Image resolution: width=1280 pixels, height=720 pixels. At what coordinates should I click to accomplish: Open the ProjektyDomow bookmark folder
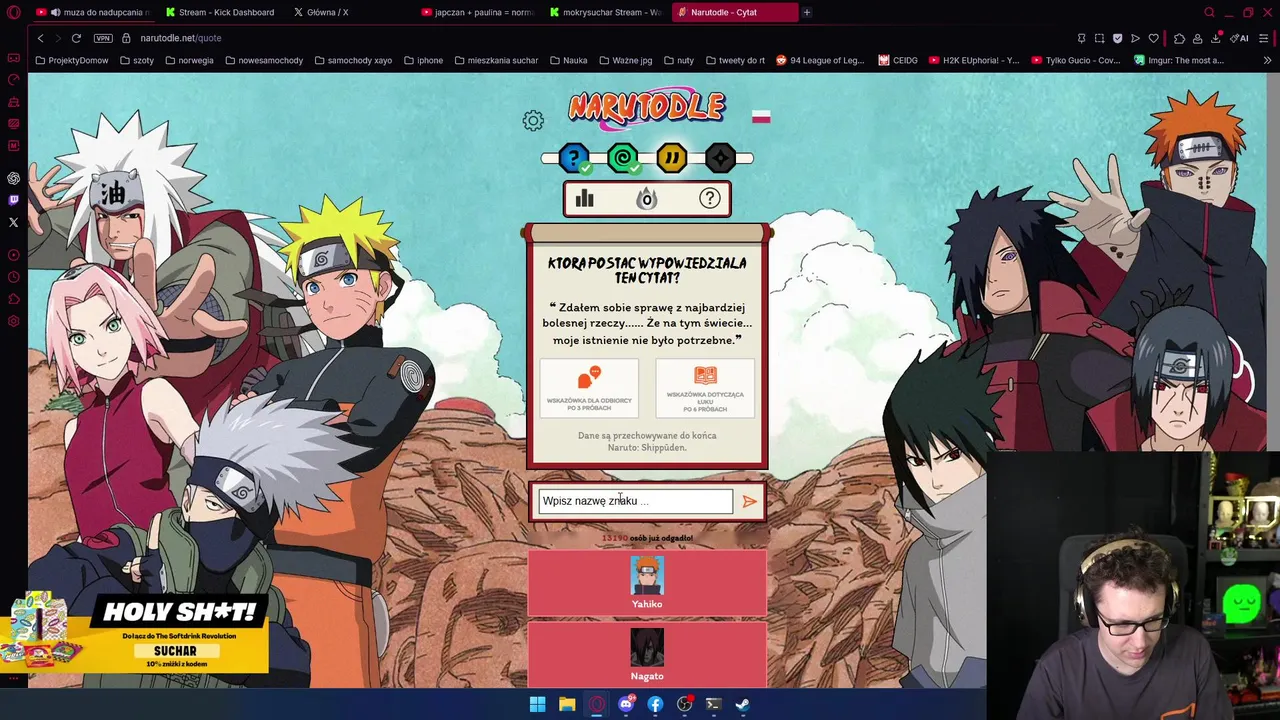point(72,60)
